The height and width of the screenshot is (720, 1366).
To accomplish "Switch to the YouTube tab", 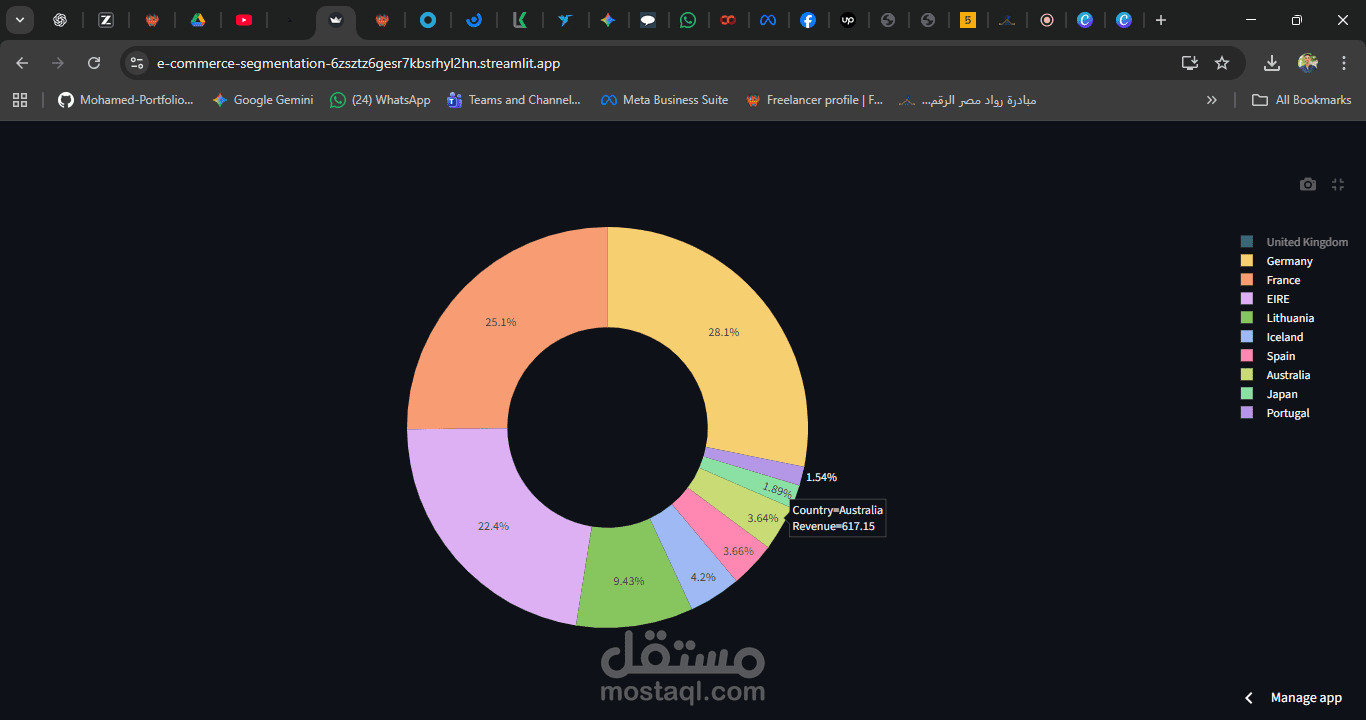I will pos(244,20).
